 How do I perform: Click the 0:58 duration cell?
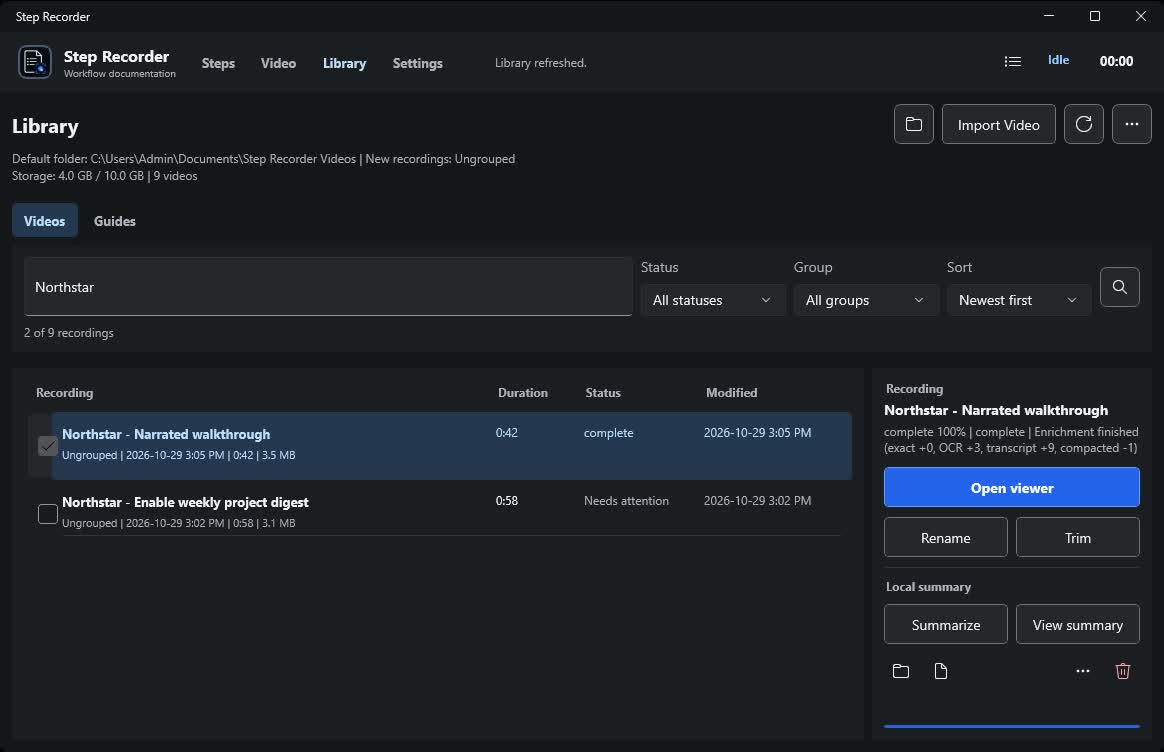tap(506, 501)
